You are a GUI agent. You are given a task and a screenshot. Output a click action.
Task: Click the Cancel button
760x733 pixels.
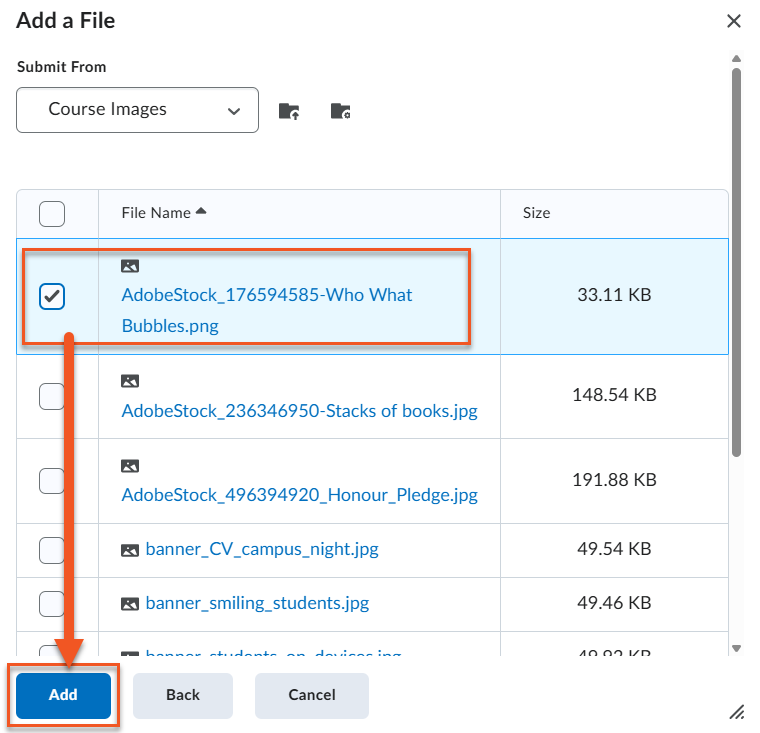click(x=311, y=695)
